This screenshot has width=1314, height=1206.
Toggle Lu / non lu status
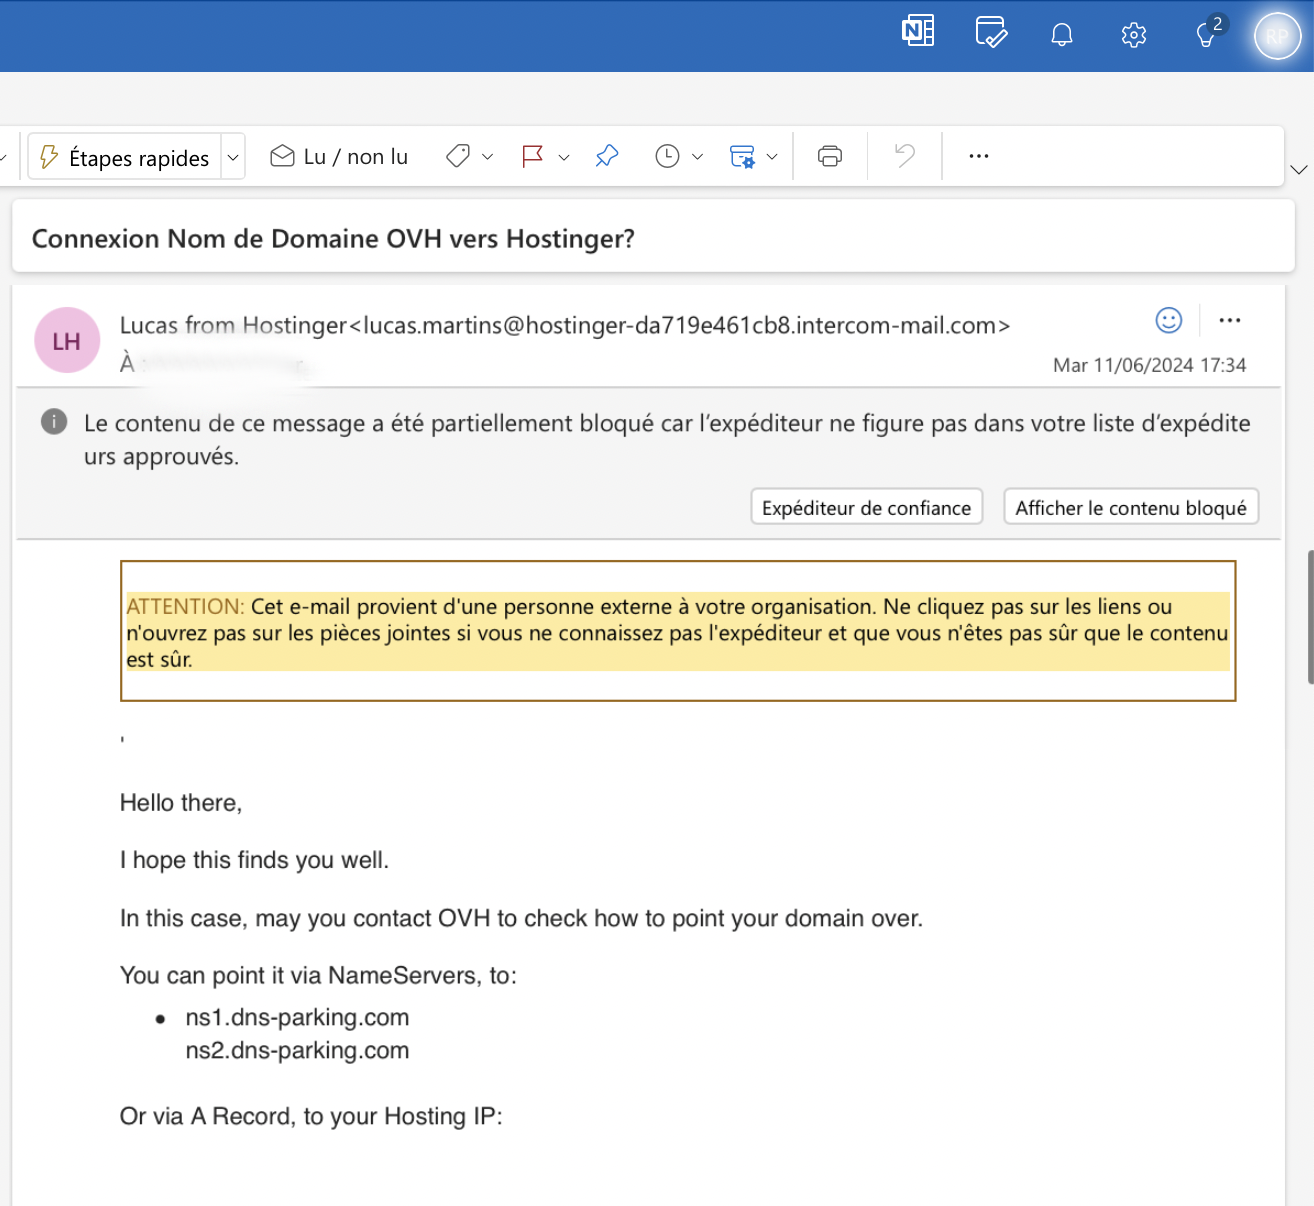coord(340,157)
